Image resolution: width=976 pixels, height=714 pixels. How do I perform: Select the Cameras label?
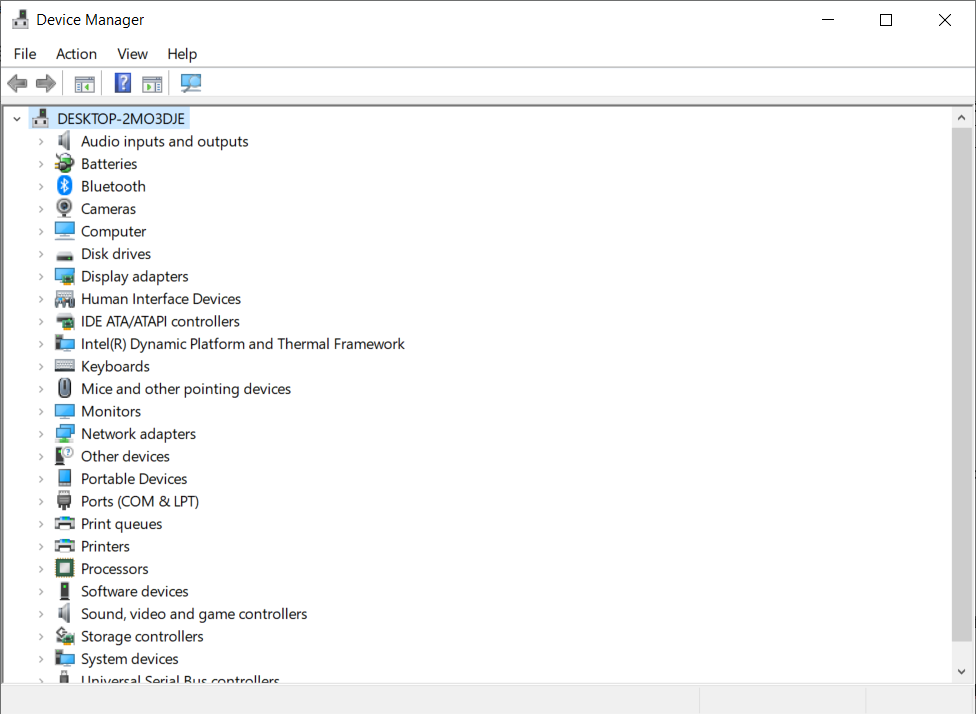tap(108, 209)
